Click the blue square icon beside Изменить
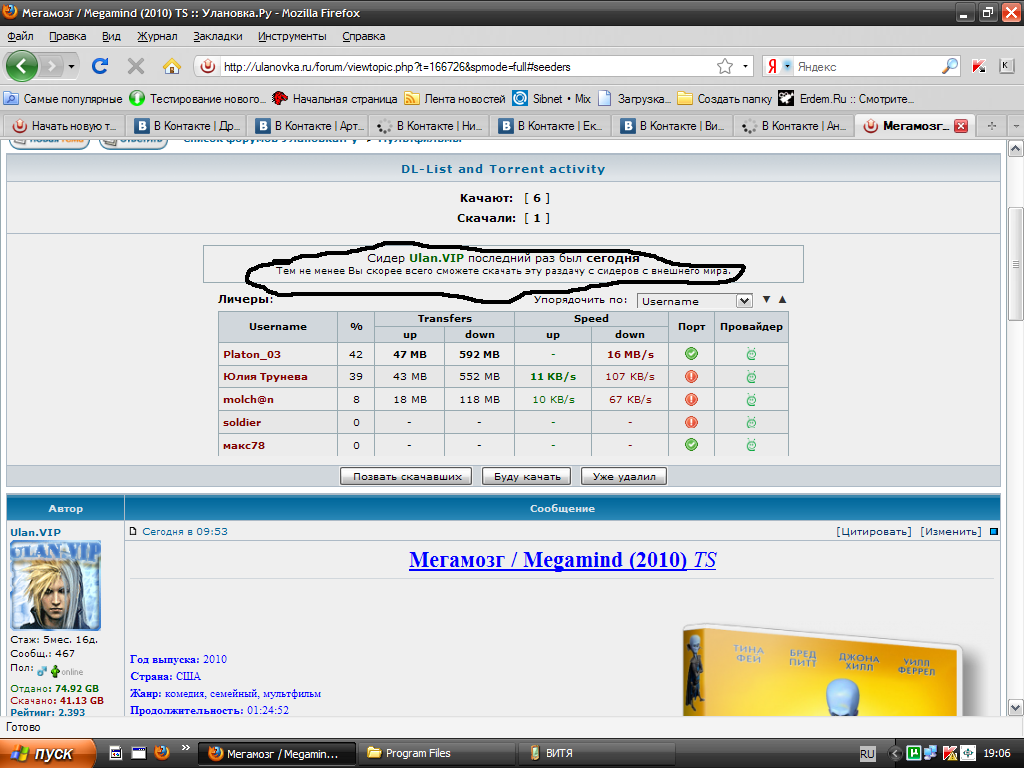This screenshot has height=768, width=1024. [994, 532]
